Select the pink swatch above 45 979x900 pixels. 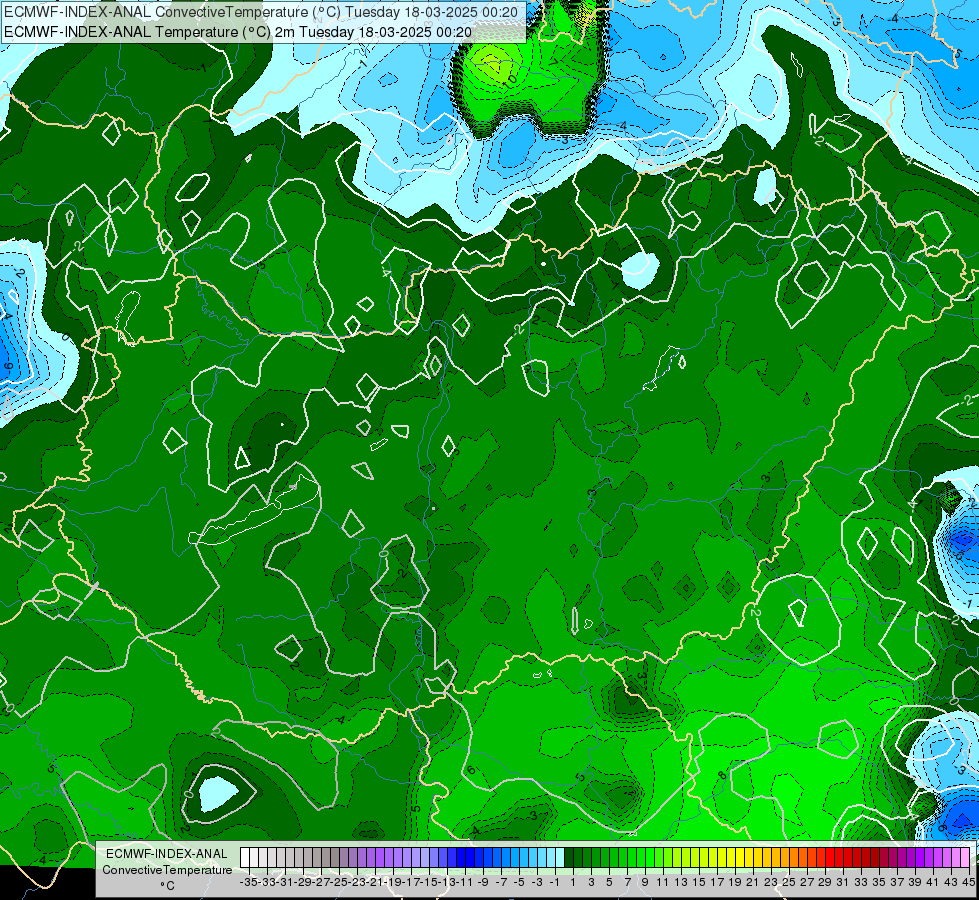[x=965, y=858]
